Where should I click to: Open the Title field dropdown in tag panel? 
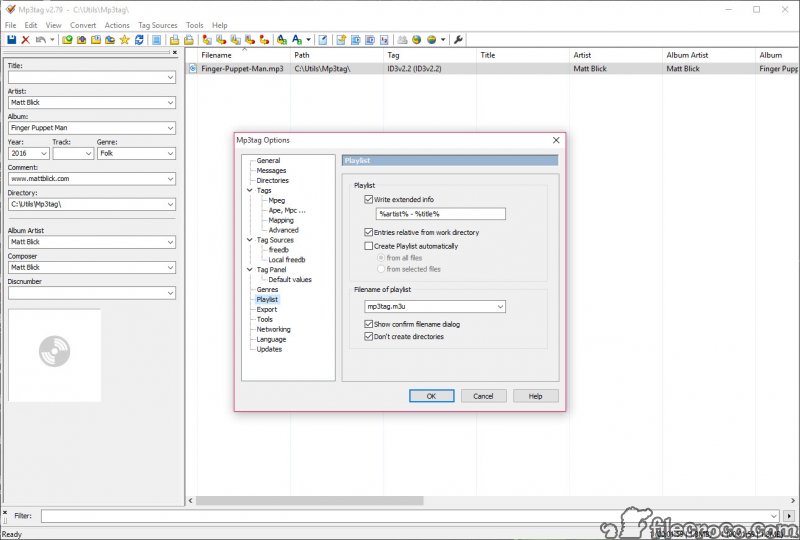coord(170,77)
